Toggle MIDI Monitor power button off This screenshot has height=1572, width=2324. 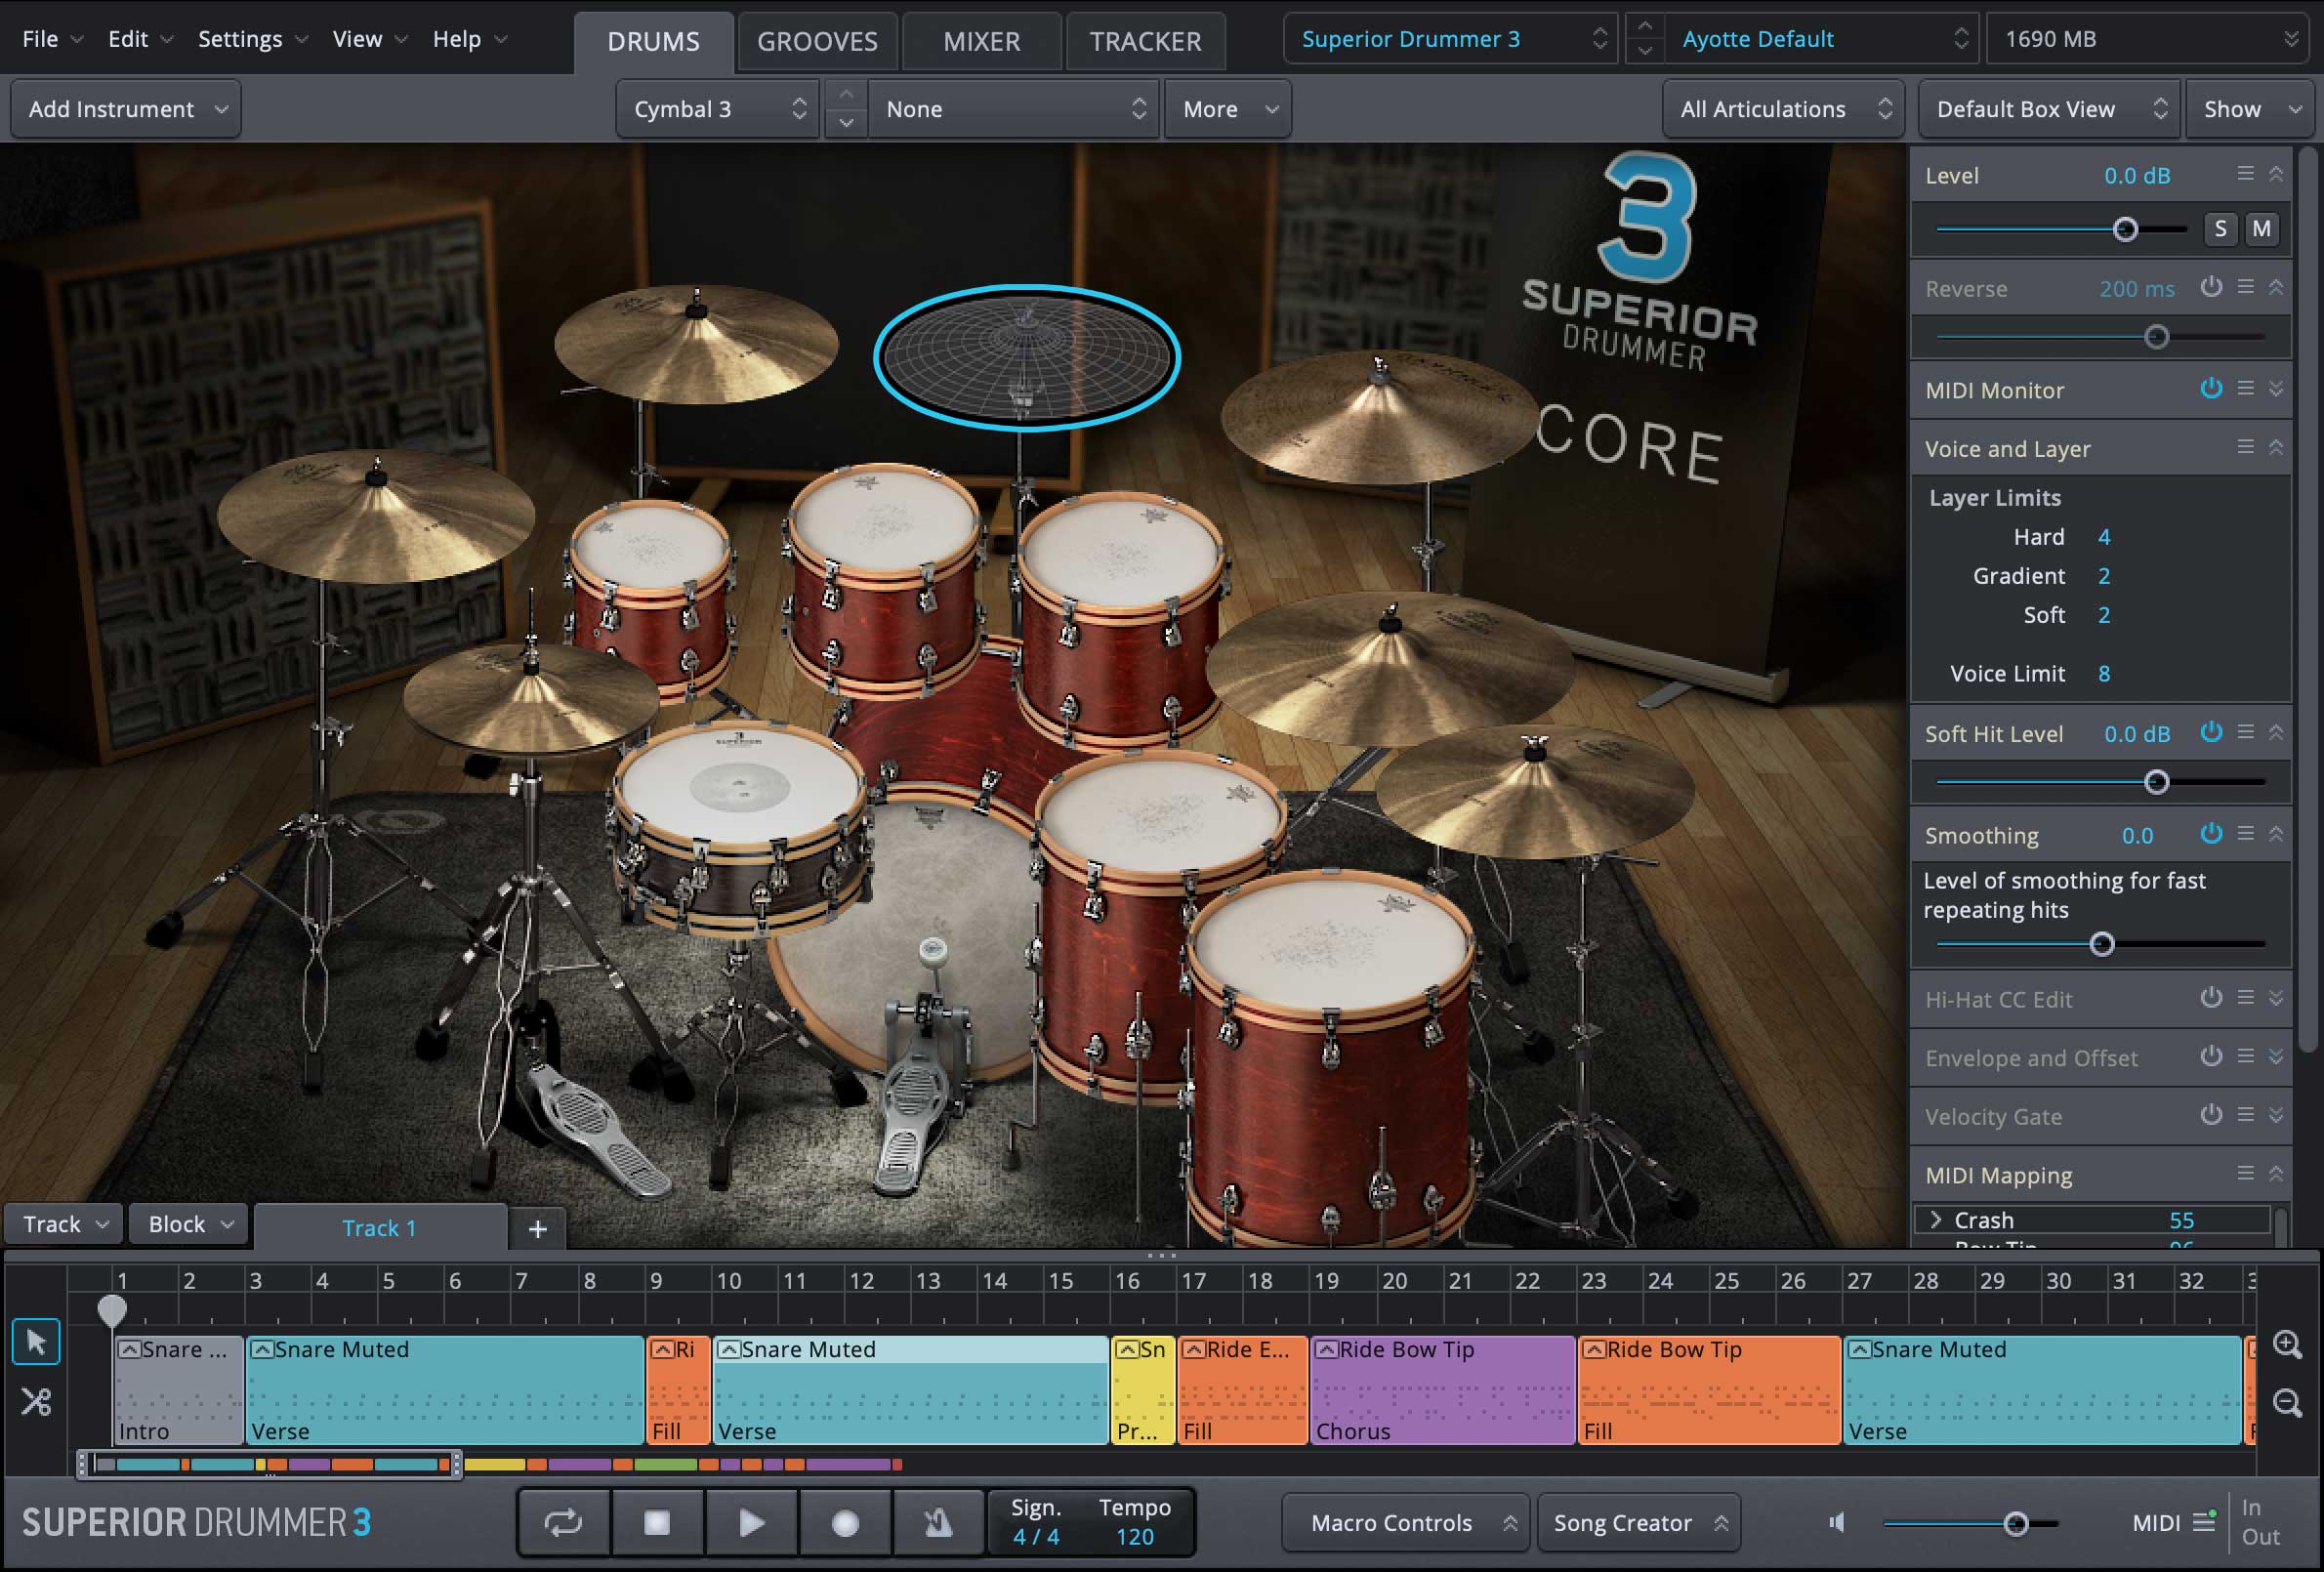(2211, 389)
